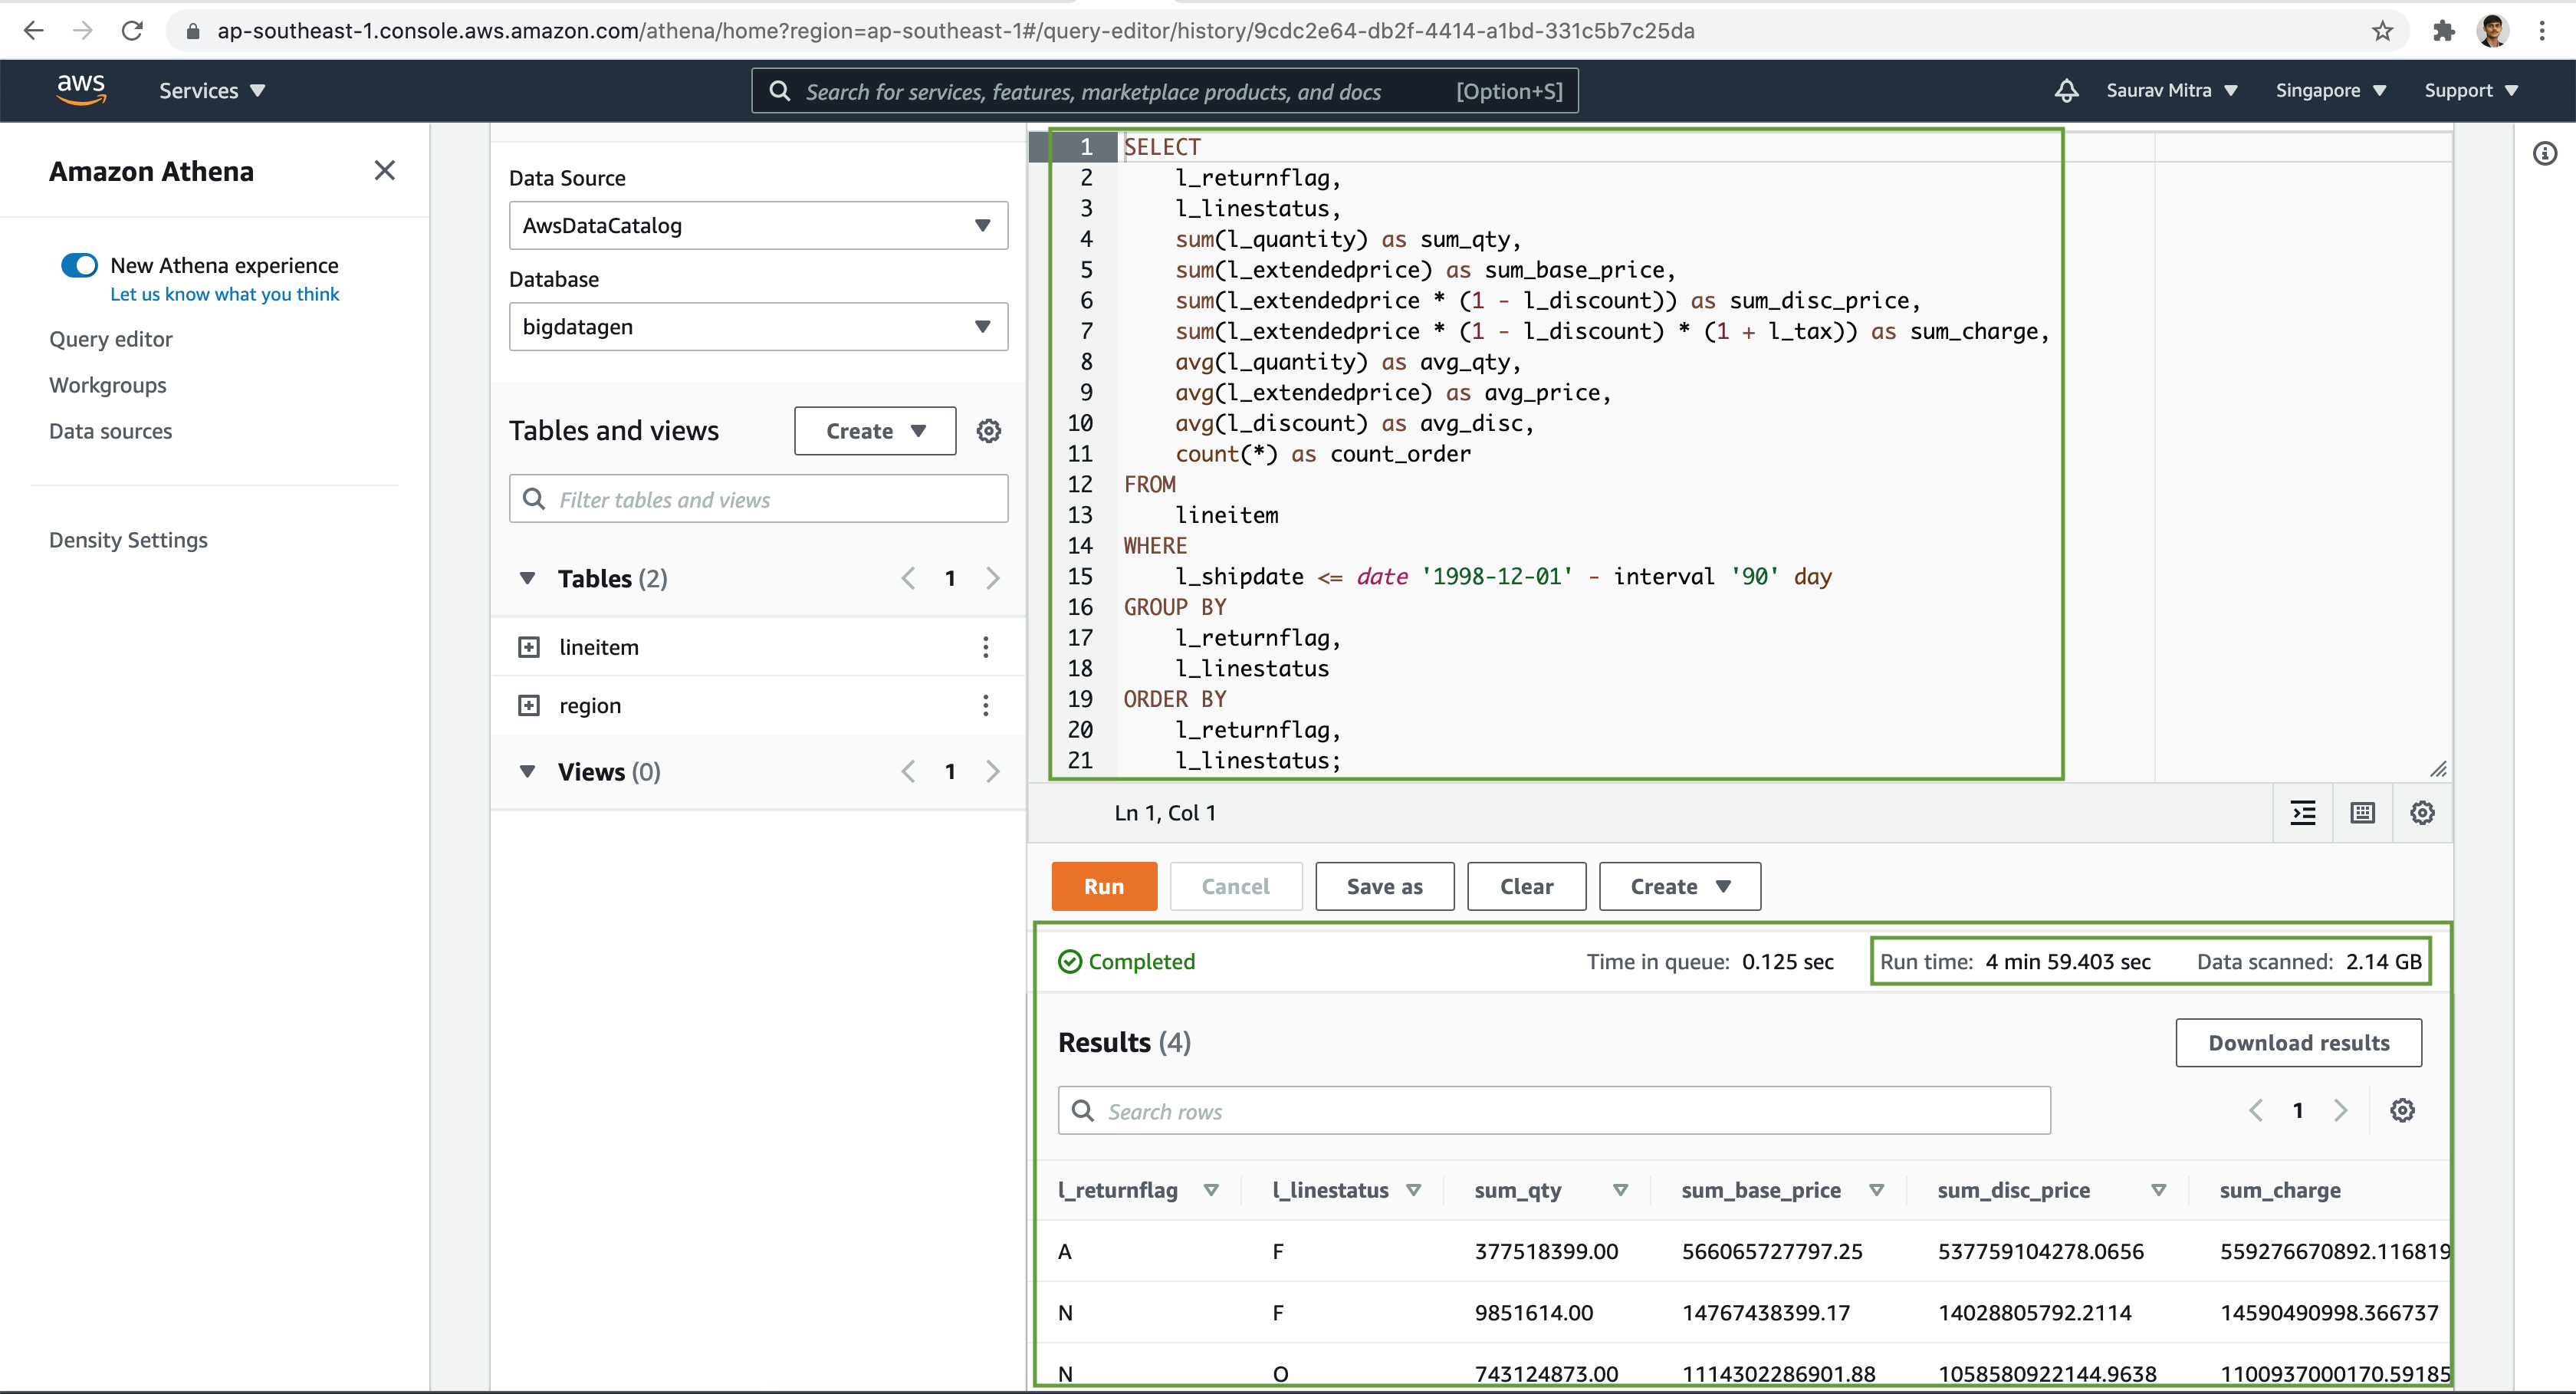Close the Amazon Athena side panel
The image size is (2576, 1394).
pos(384,171)
